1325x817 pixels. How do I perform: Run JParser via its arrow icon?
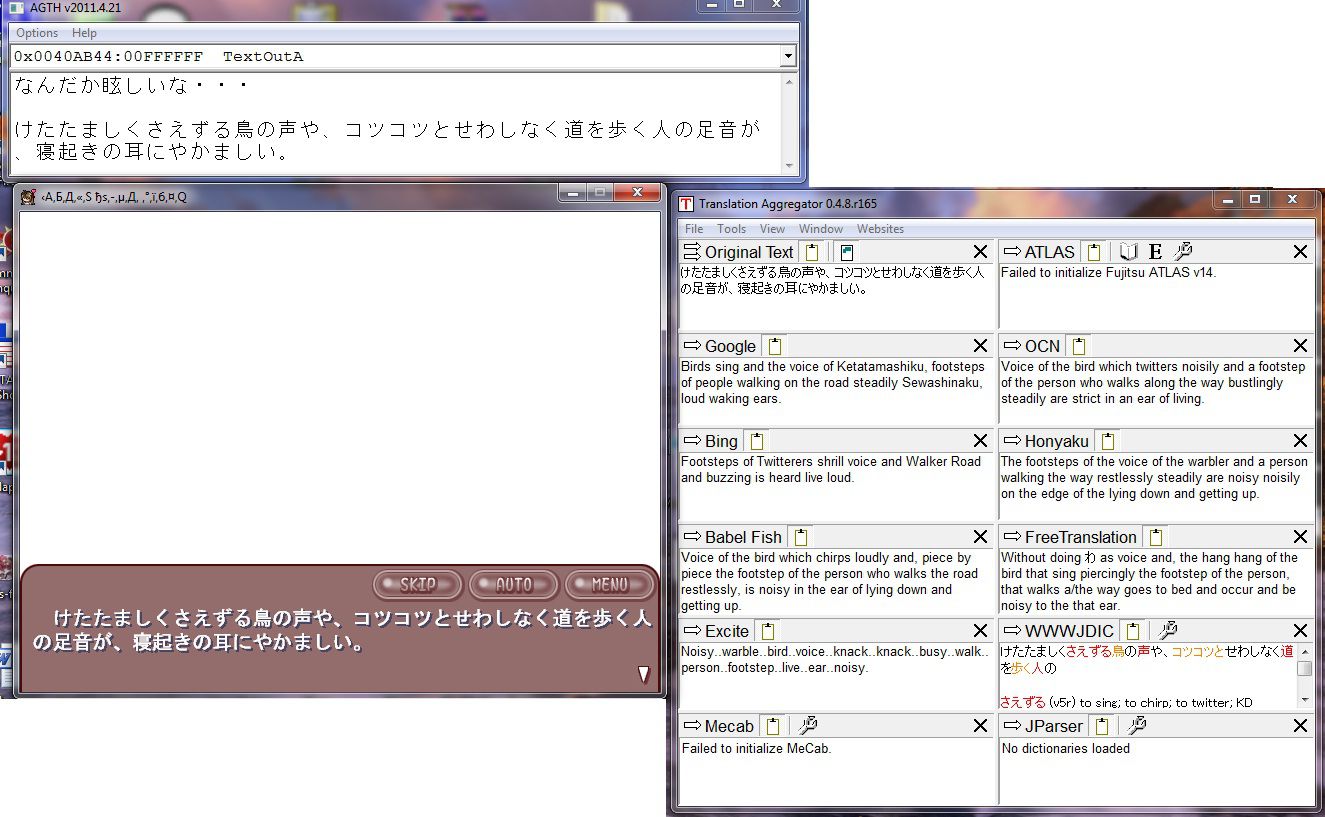click(x=1011, y=726)
